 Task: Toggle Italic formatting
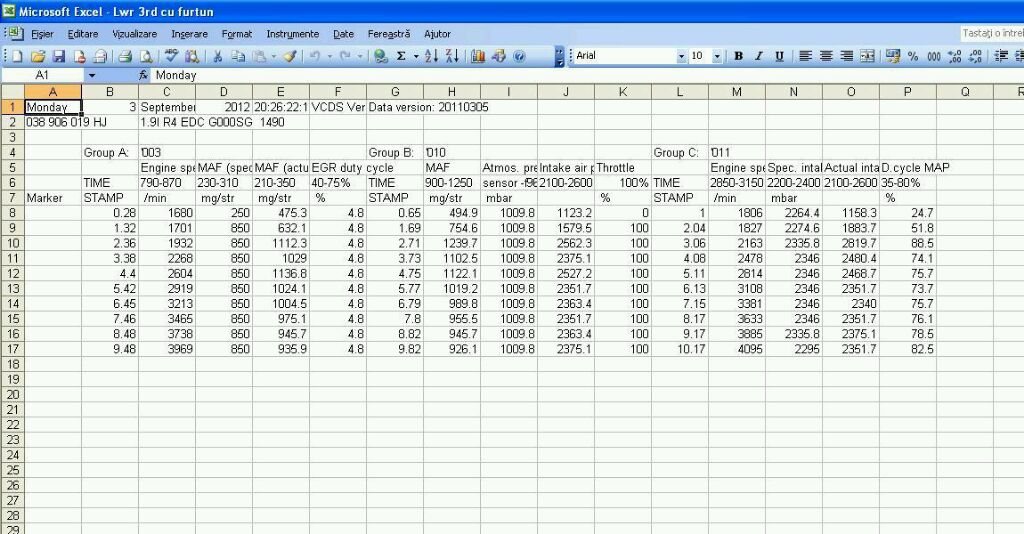point(758,57)
